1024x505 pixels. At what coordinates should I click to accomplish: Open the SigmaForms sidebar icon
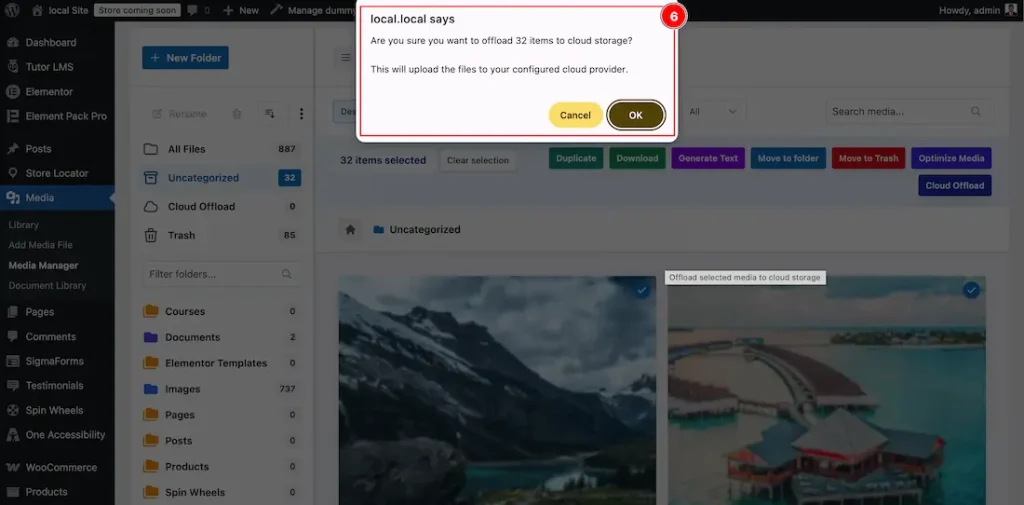pyautogui.click(x=12, y=361)
